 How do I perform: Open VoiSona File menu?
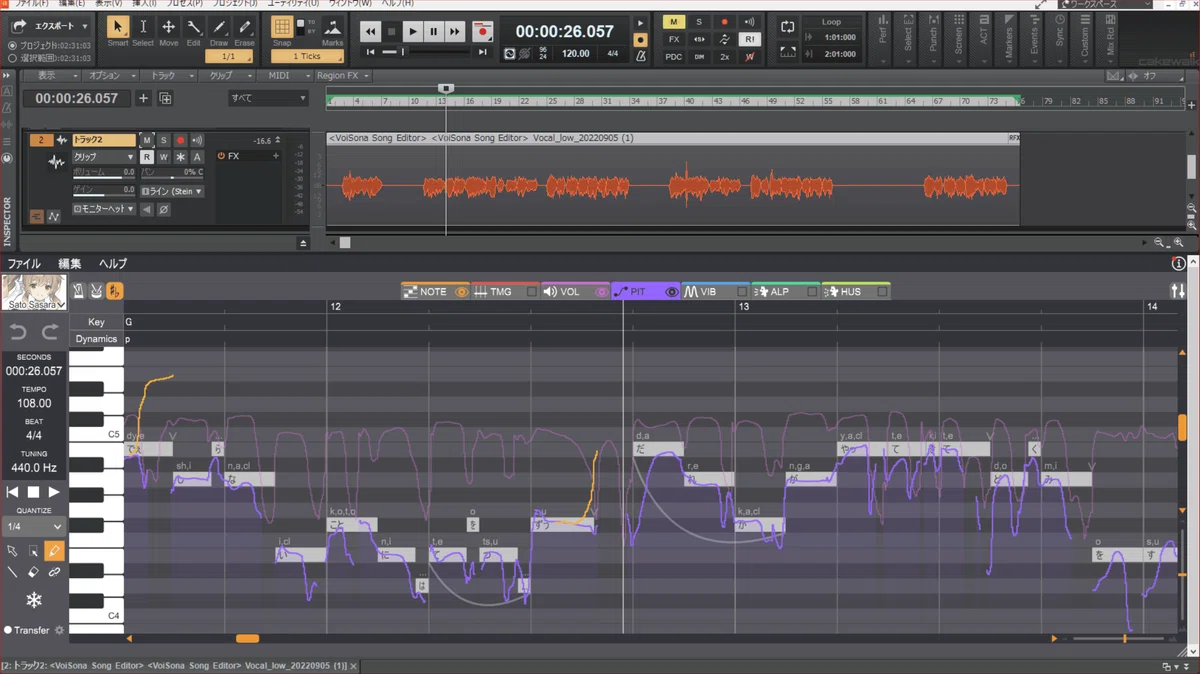(x=24, y=264)
